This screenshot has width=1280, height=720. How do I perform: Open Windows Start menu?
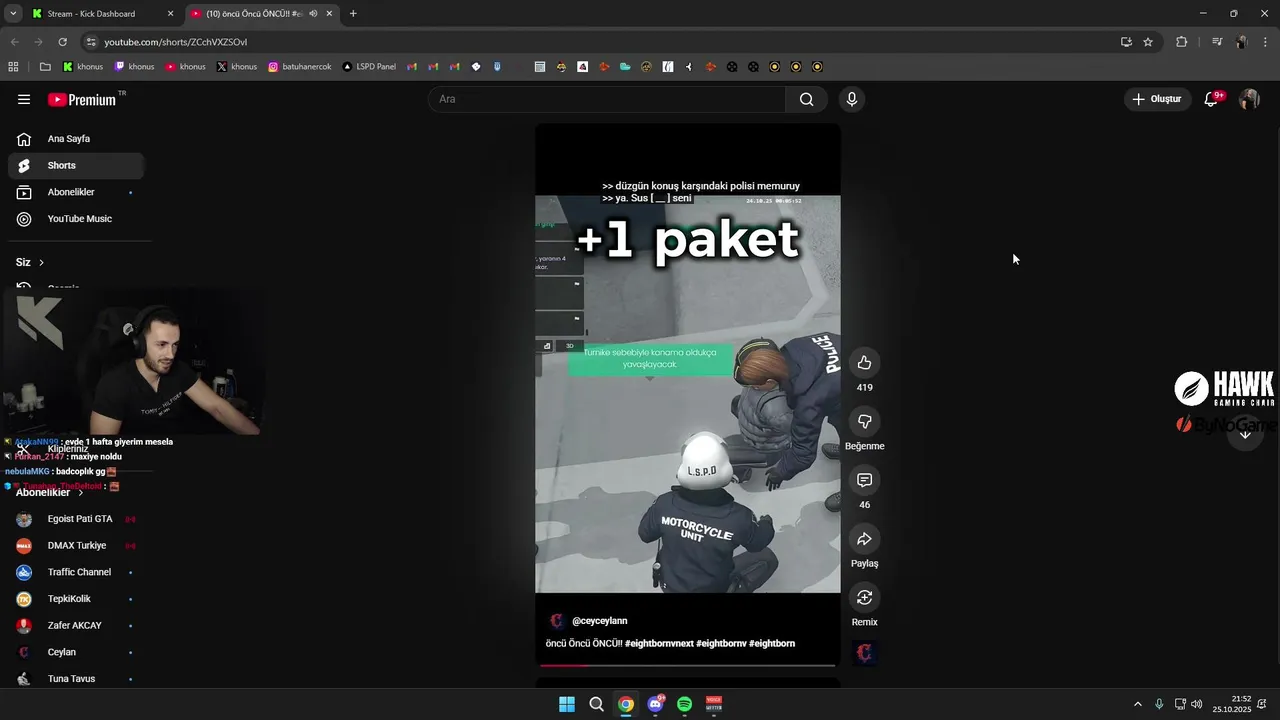pos(567,704)
